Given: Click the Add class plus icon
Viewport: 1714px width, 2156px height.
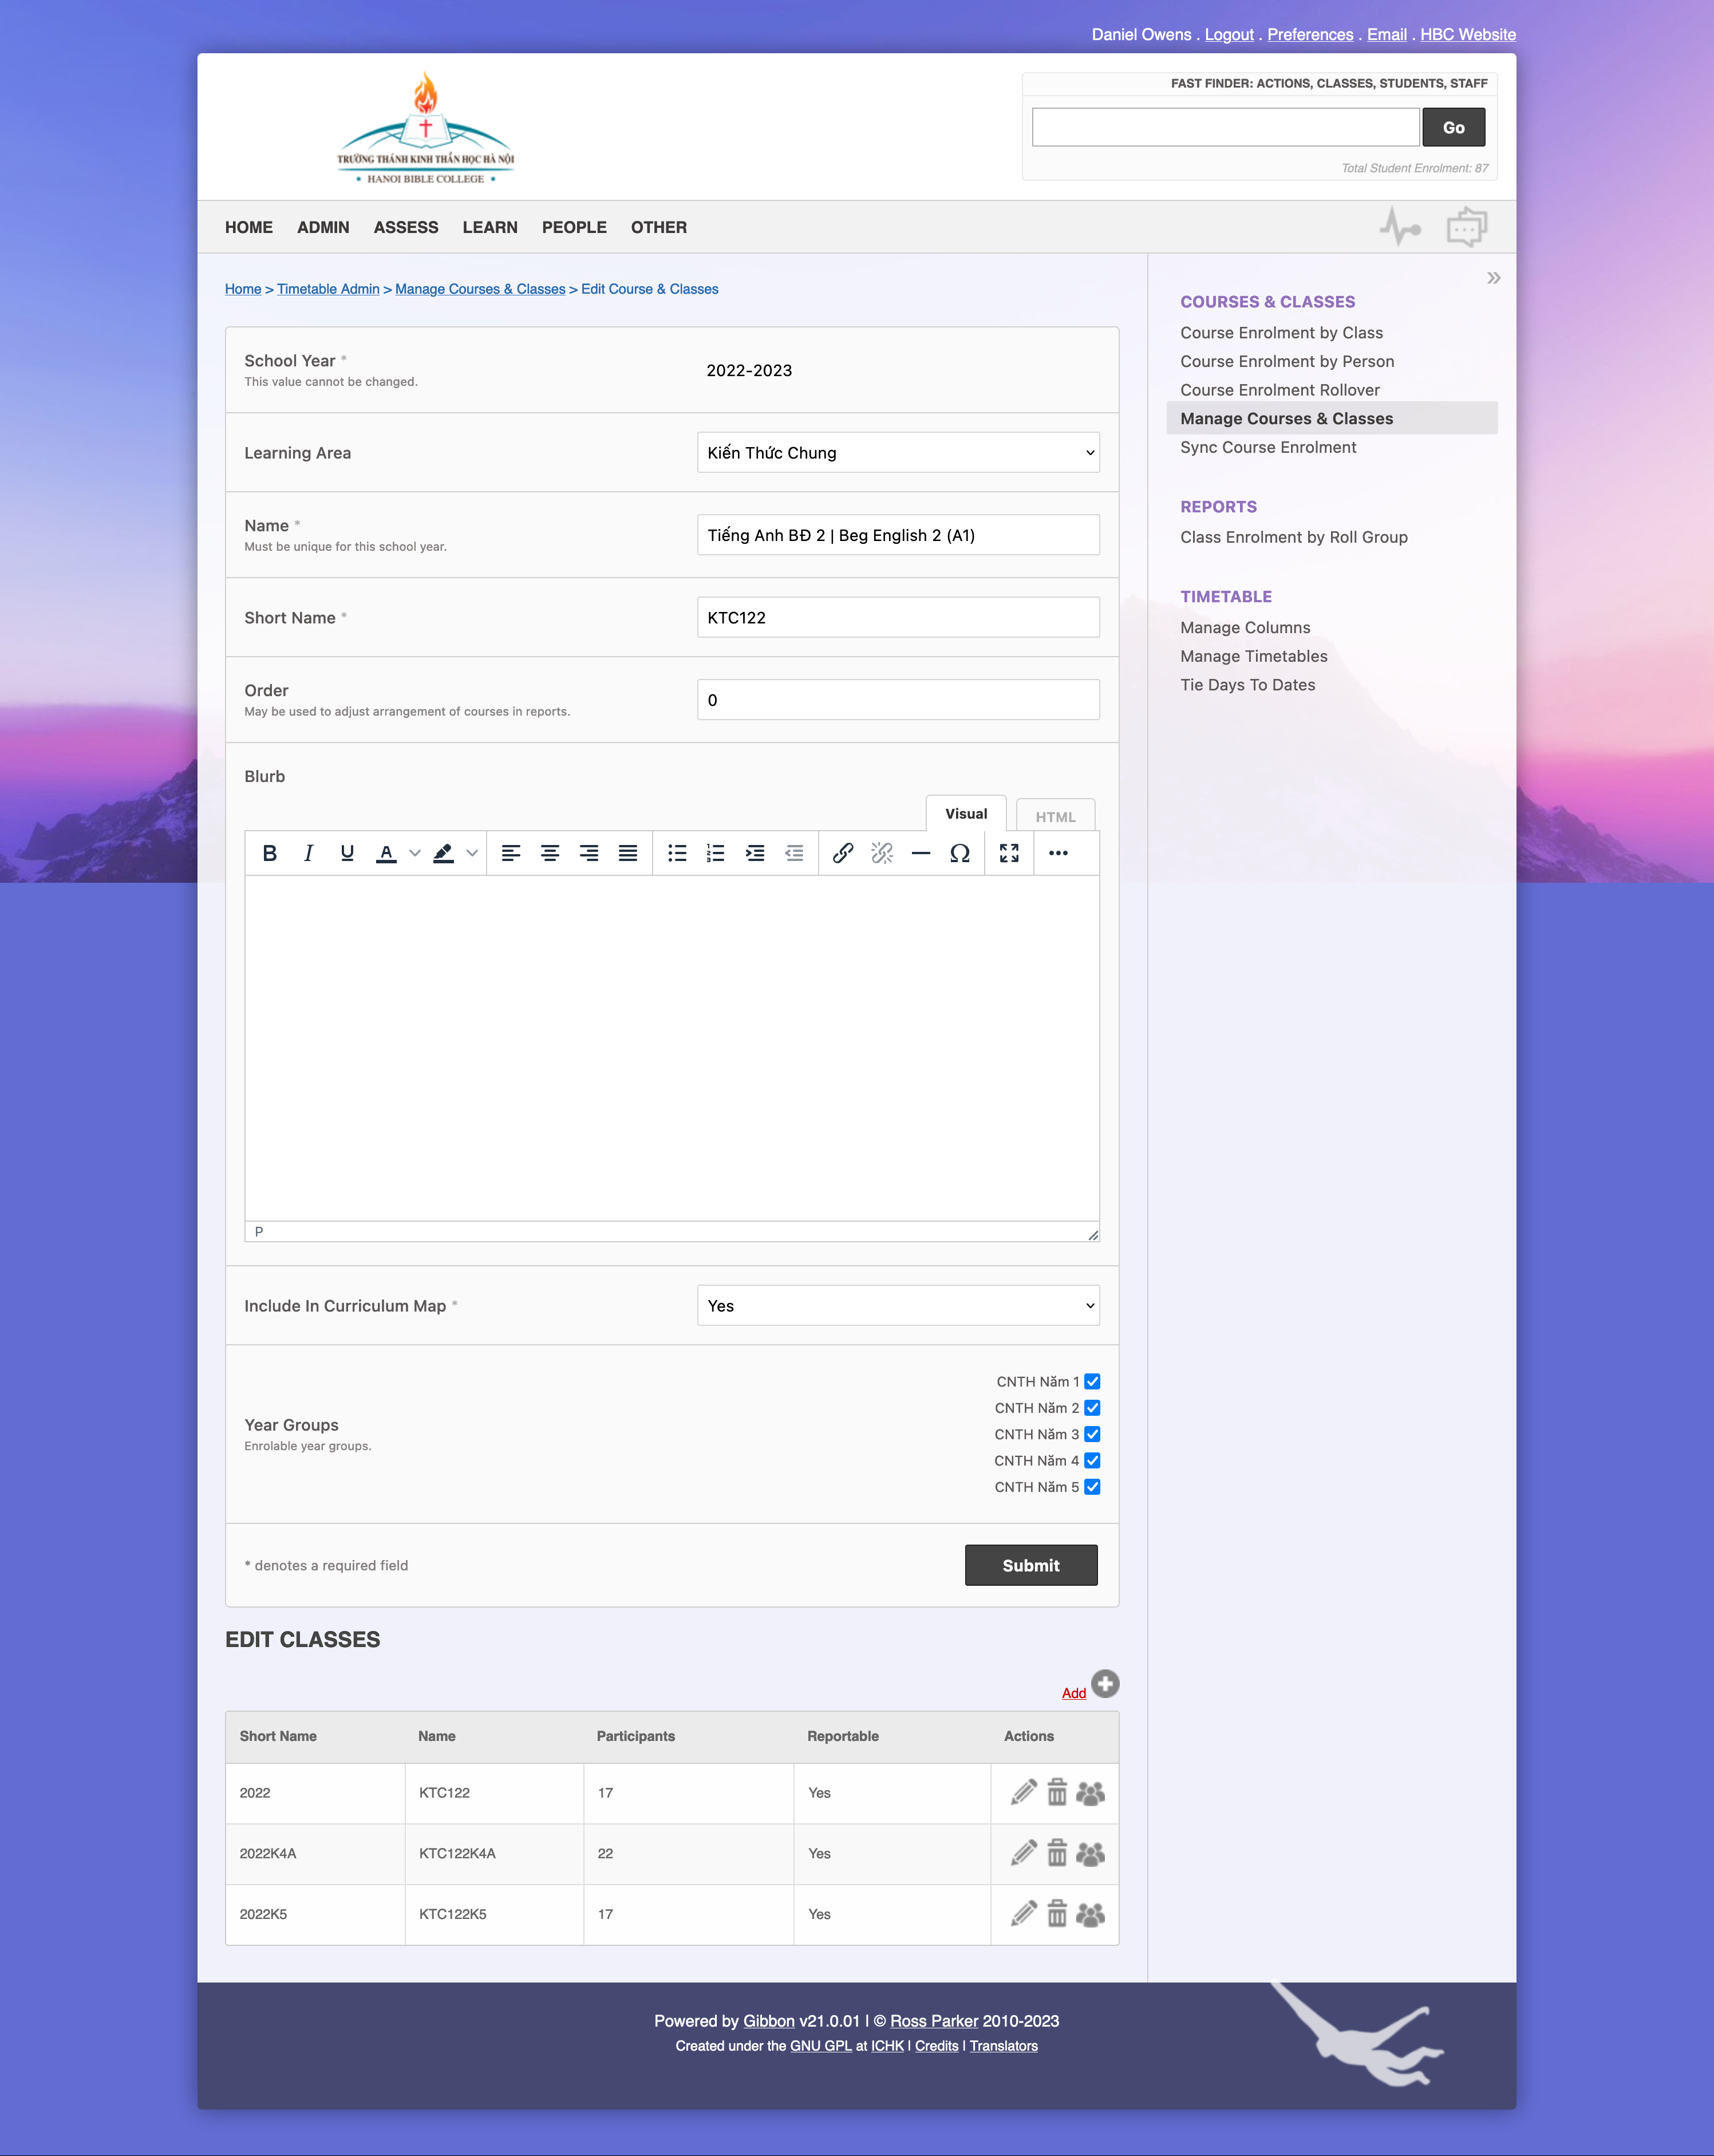Looking at the screenshot, I should point(1105,1684).
